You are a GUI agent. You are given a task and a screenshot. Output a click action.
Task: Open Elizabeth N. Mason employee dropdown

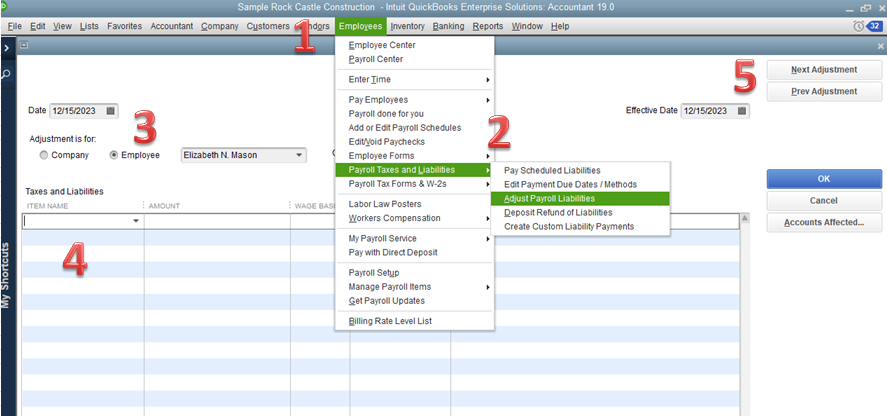(299, 155)
